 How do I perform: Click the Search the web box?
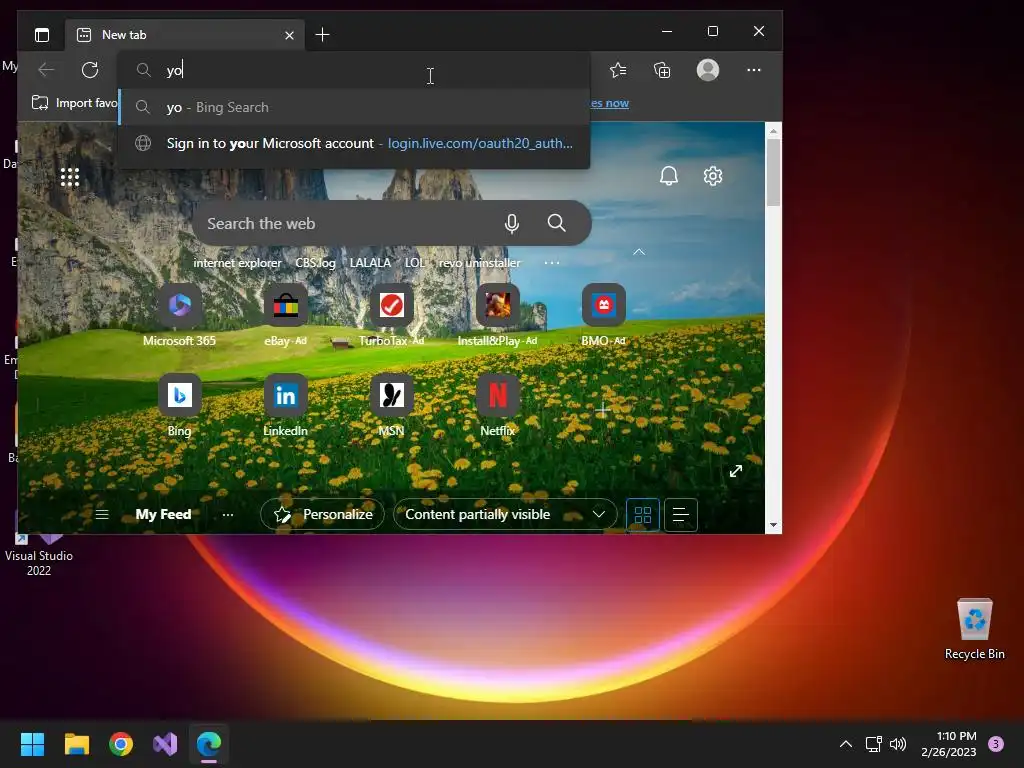tap(392, 223)
